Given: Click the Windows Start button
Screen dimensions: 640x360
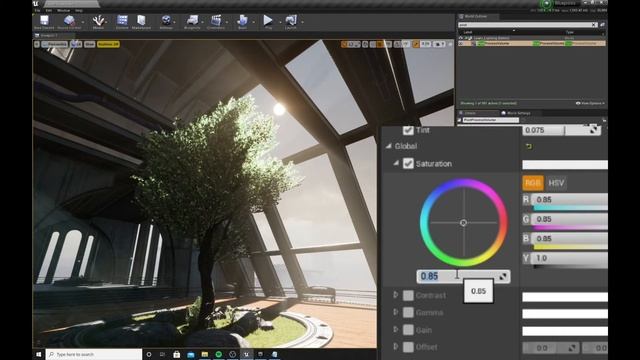Looking at the screenshot, I should [39, 354].
